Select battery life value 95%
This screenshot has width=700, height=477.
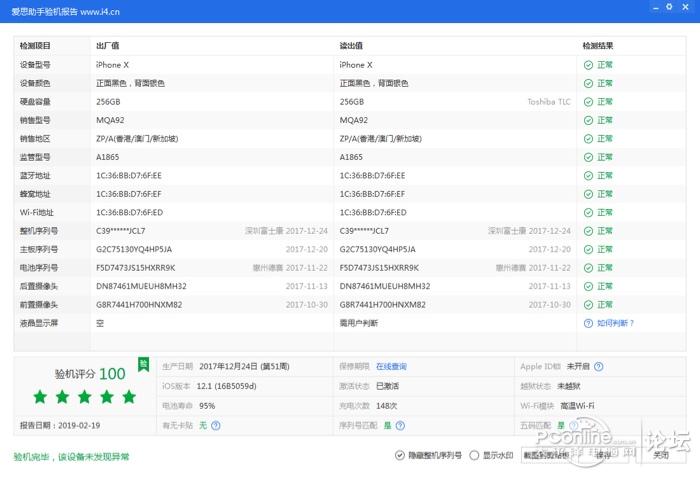click(207, 406)
